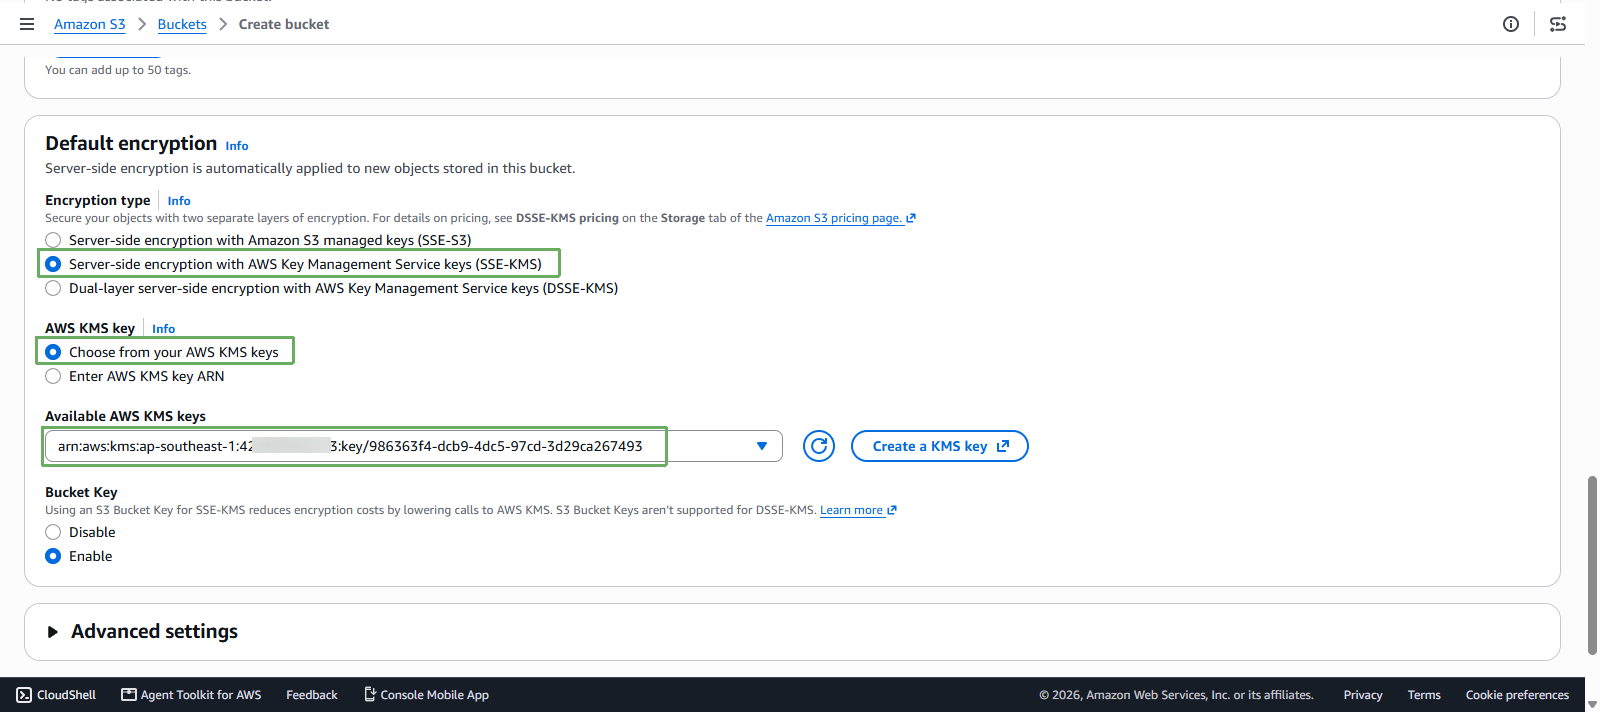Open Info link beside AWS KMS key

[x=163, y=329]
